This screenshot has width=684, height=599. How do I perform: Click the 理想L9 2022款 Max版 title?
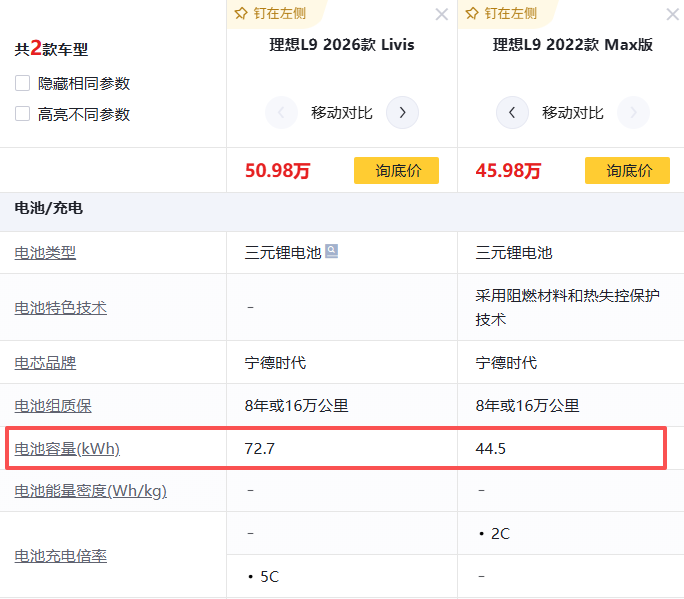573,44
